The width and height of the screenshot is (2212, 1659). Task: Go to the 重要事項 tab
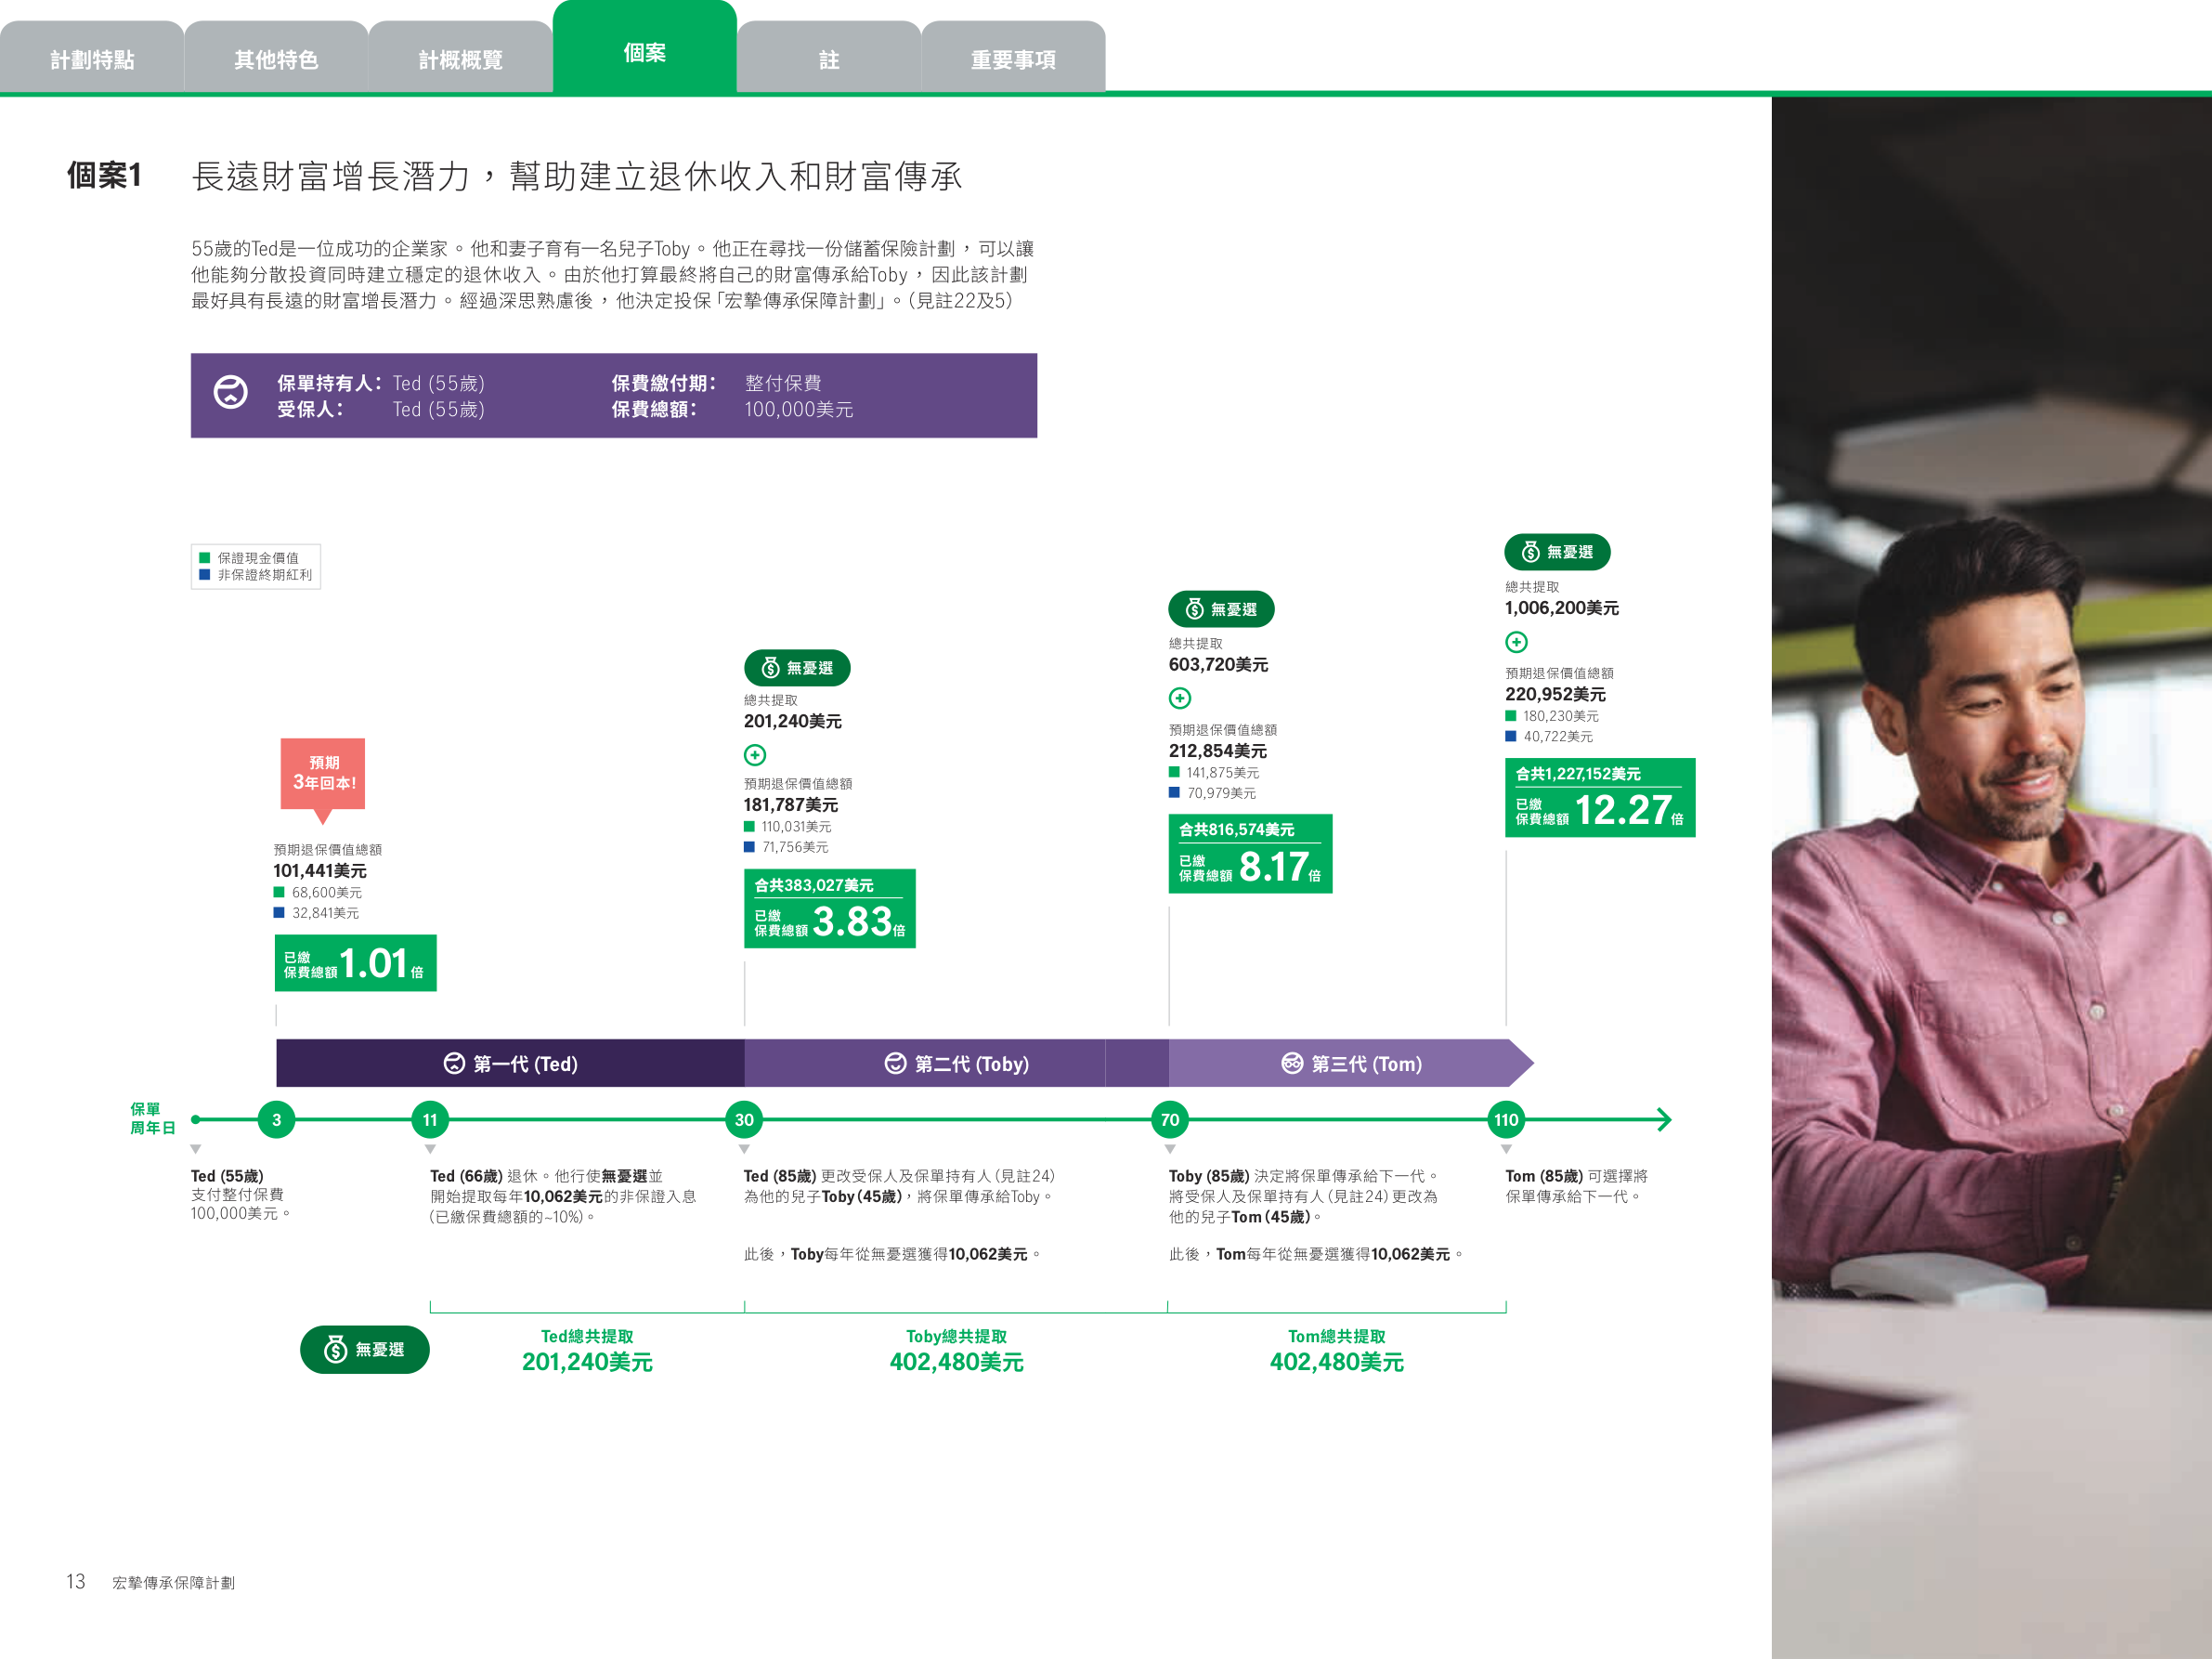(x=1013, y=59)
